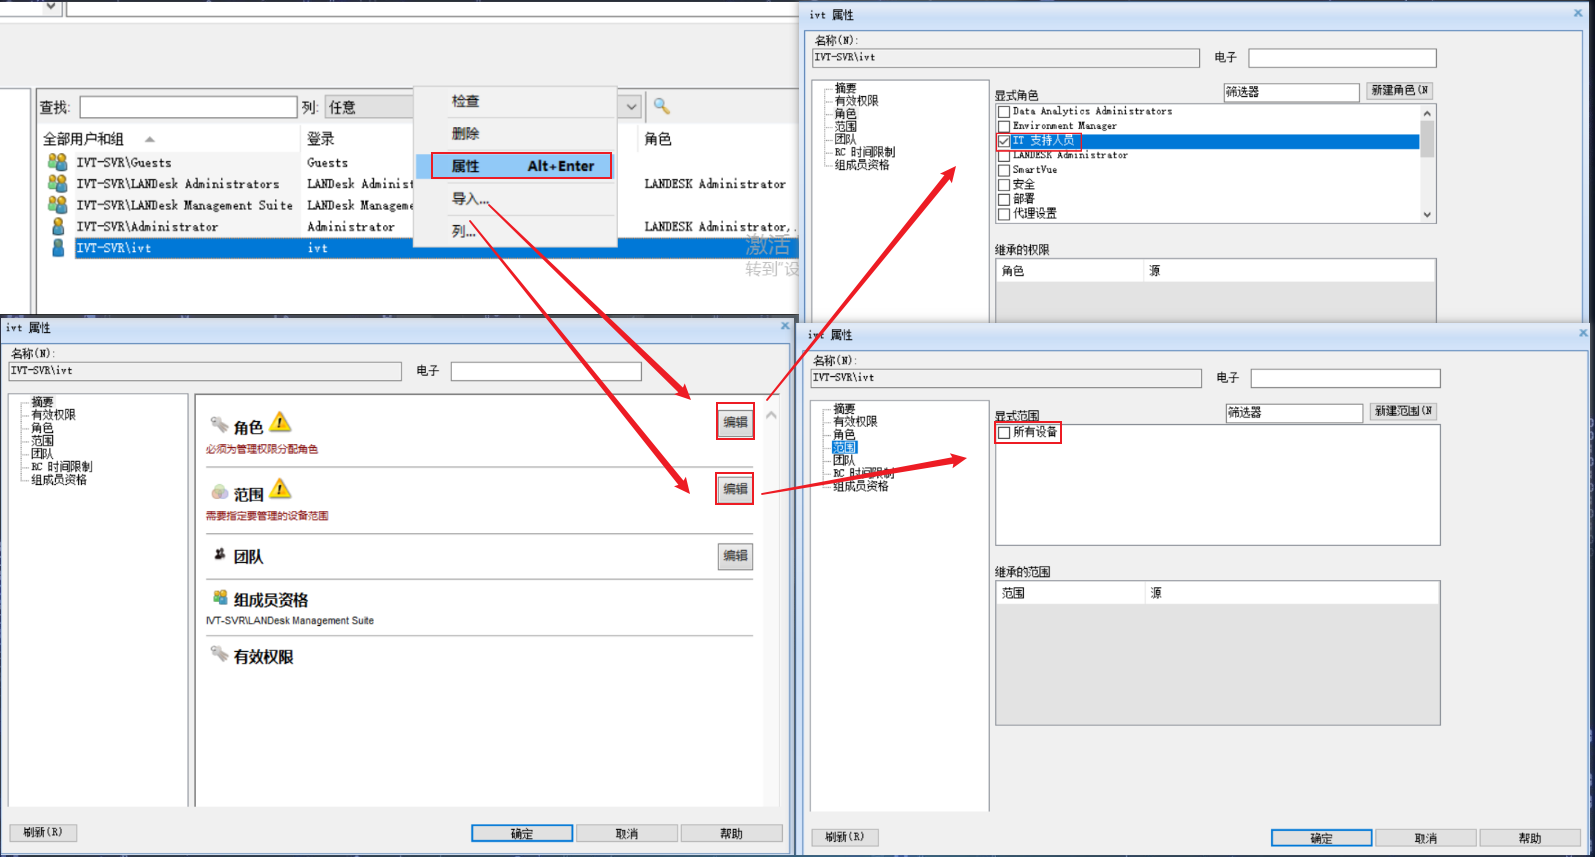Click the IVT-SVR\Administrator user icon
Image resolution: width=1595 pixels, height=857 pixels.
click(x=58, y=226)
